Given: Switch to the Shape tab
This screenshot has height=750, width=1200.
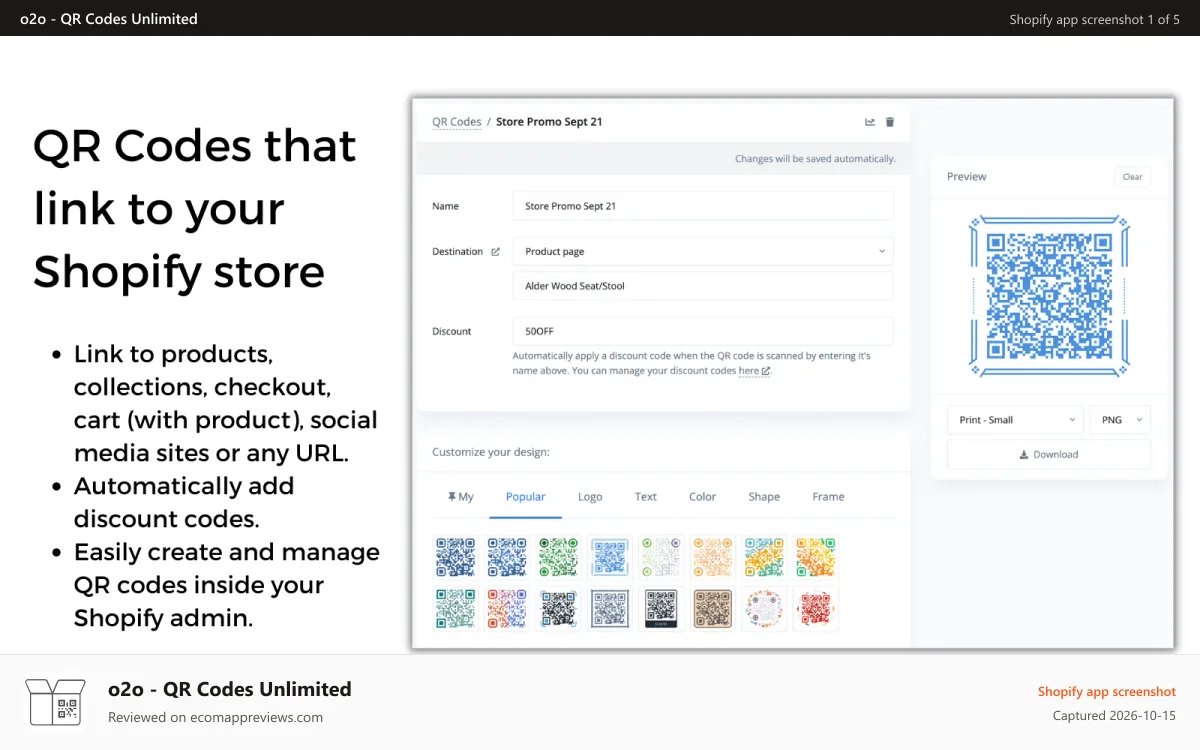Looking at the screenshot, I should point(764,497).
